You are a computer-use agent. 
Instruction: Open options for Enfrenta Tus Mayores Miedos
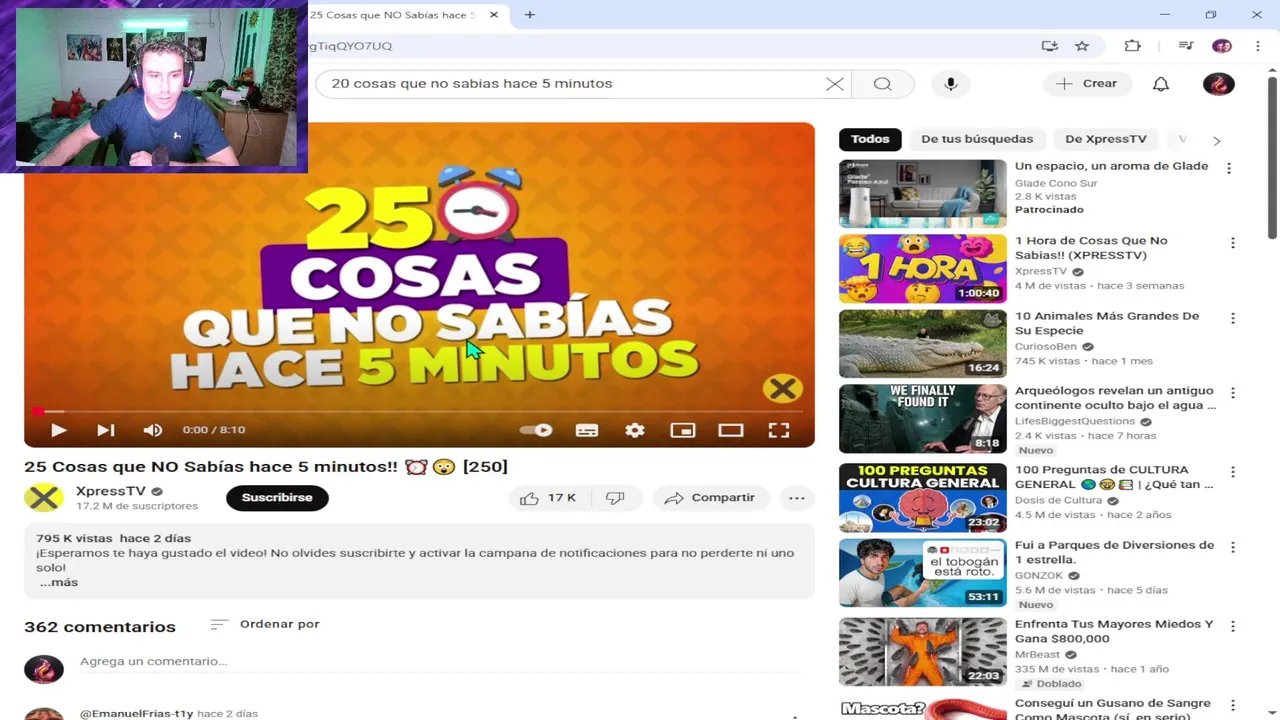tap(1233, 626)
